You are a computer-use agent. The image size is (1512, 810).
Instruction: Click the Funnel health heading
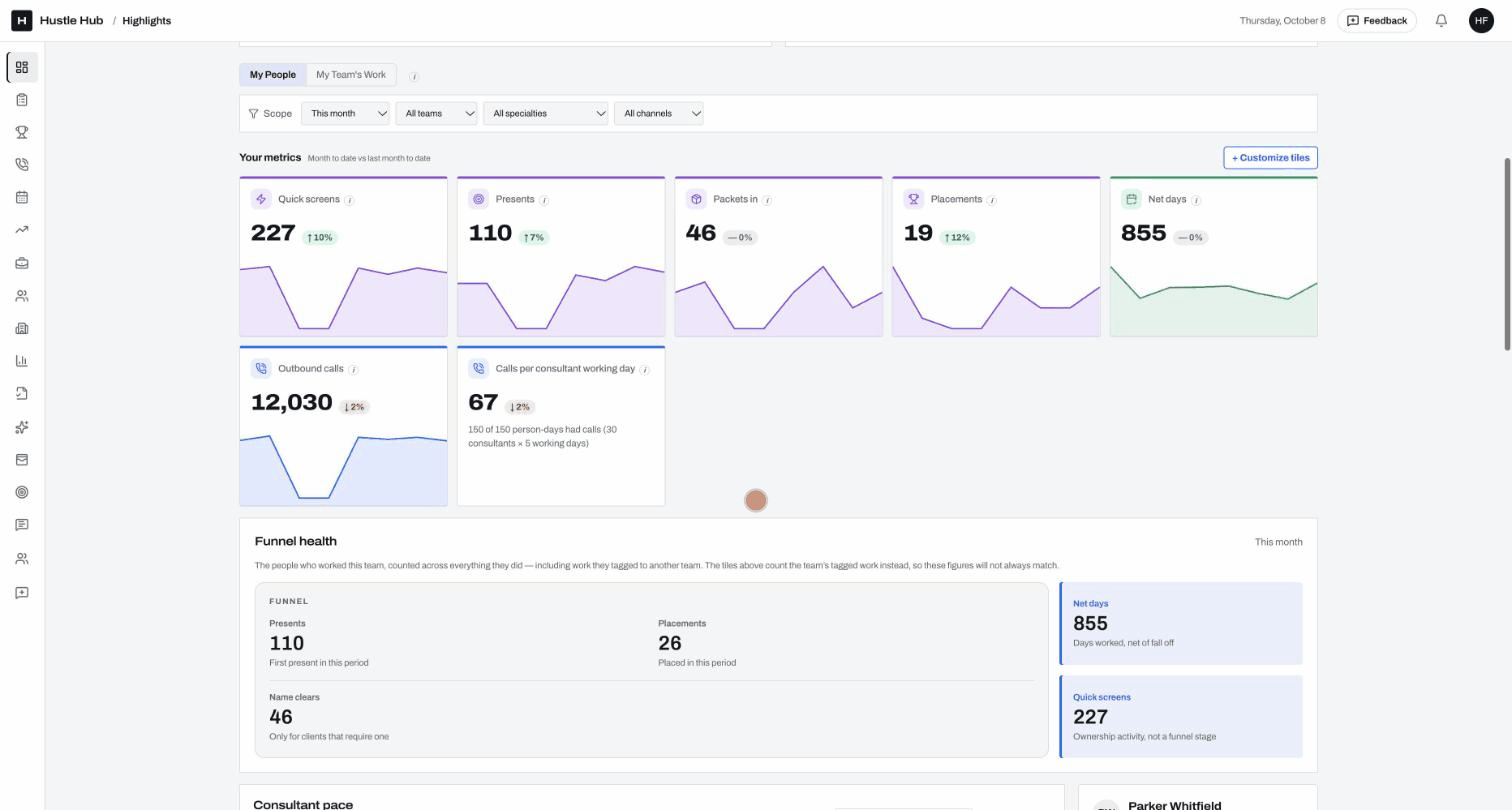296,541
